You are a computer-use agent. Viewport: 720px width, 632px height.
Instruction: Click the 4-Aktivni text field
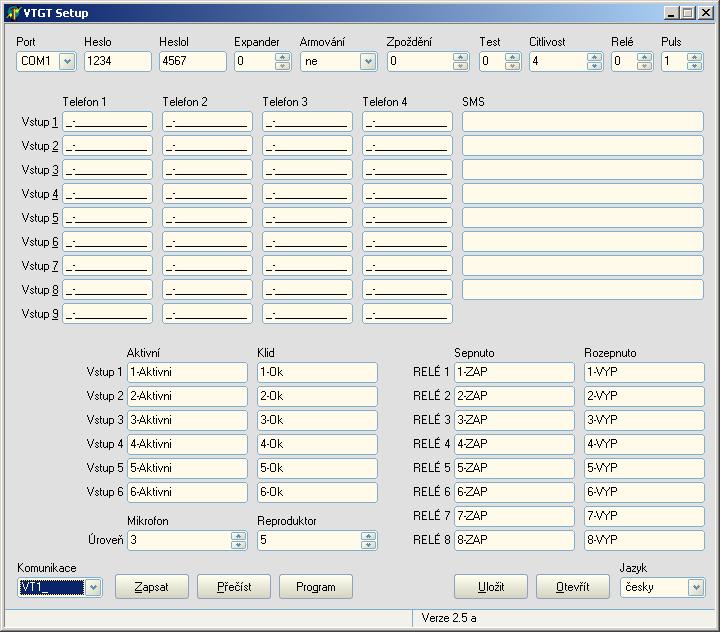(187, 444)
